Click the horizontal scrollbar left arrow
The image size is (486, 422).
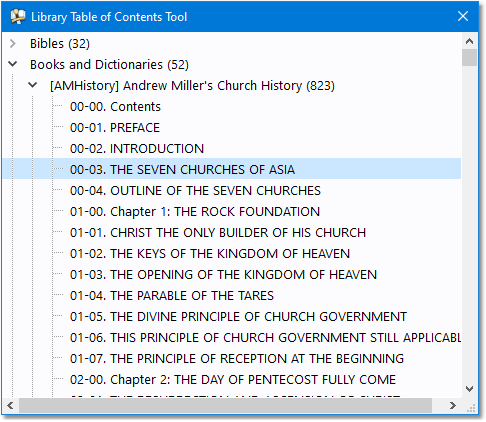pyautogui.click(x=10, y=405)
